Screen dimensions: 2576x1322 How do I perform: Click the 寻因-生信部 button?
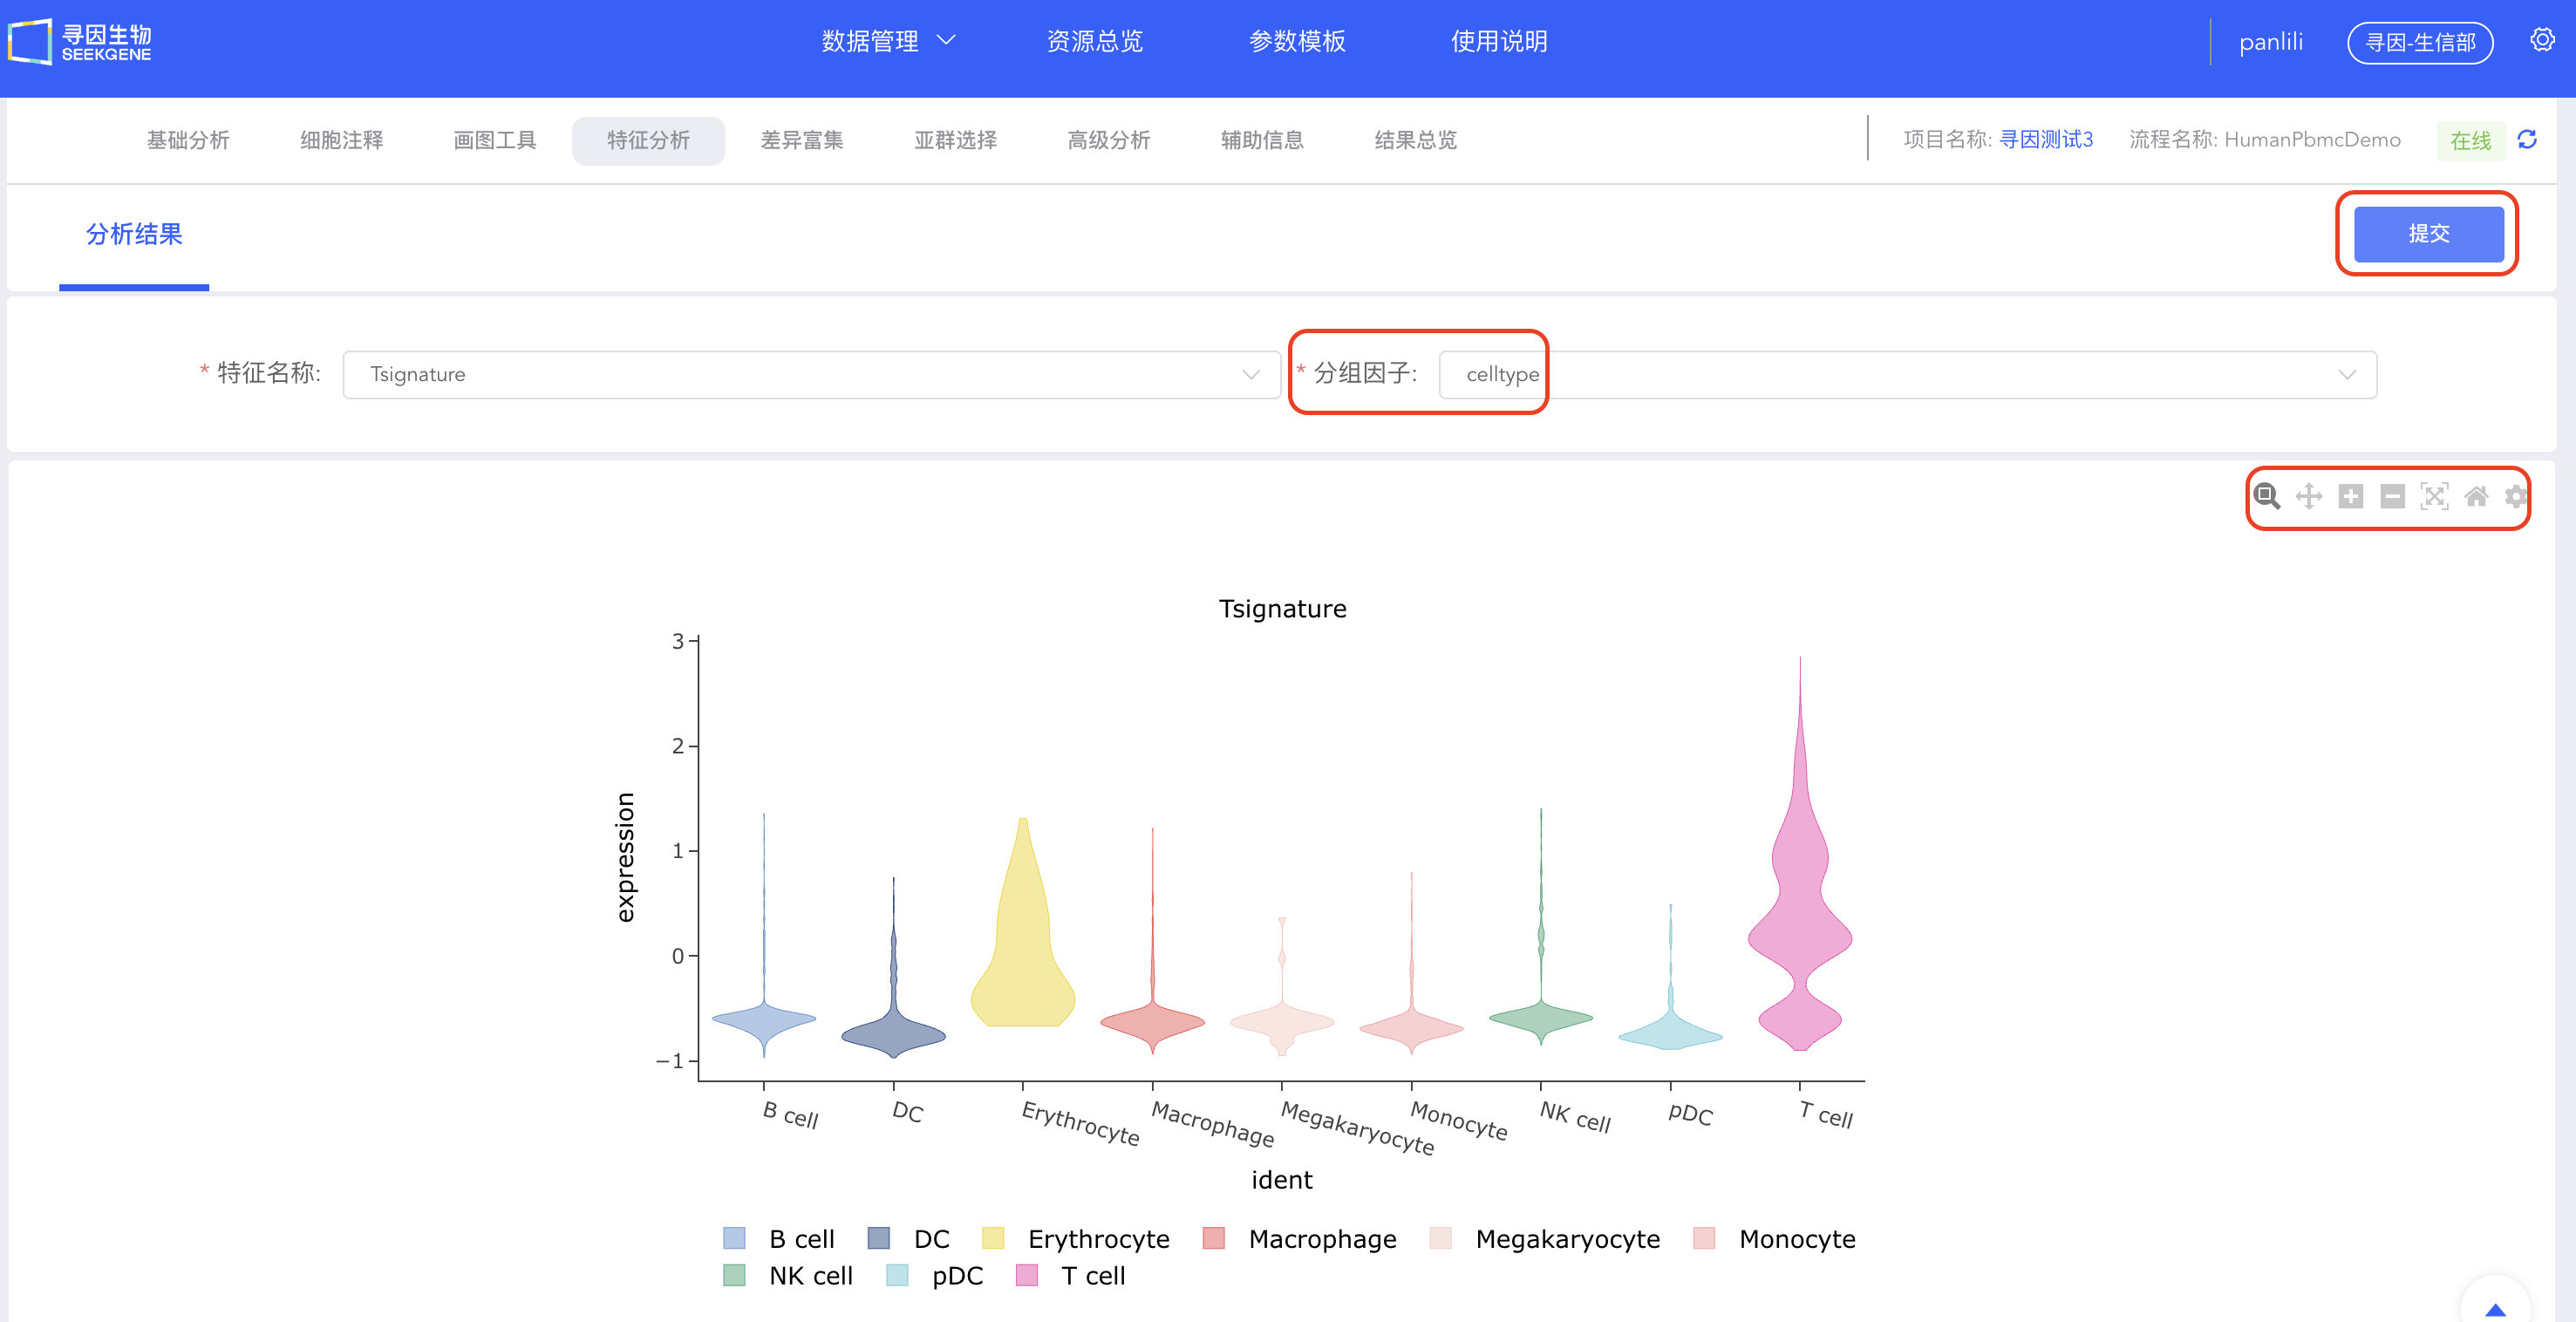click(2419, 42)
